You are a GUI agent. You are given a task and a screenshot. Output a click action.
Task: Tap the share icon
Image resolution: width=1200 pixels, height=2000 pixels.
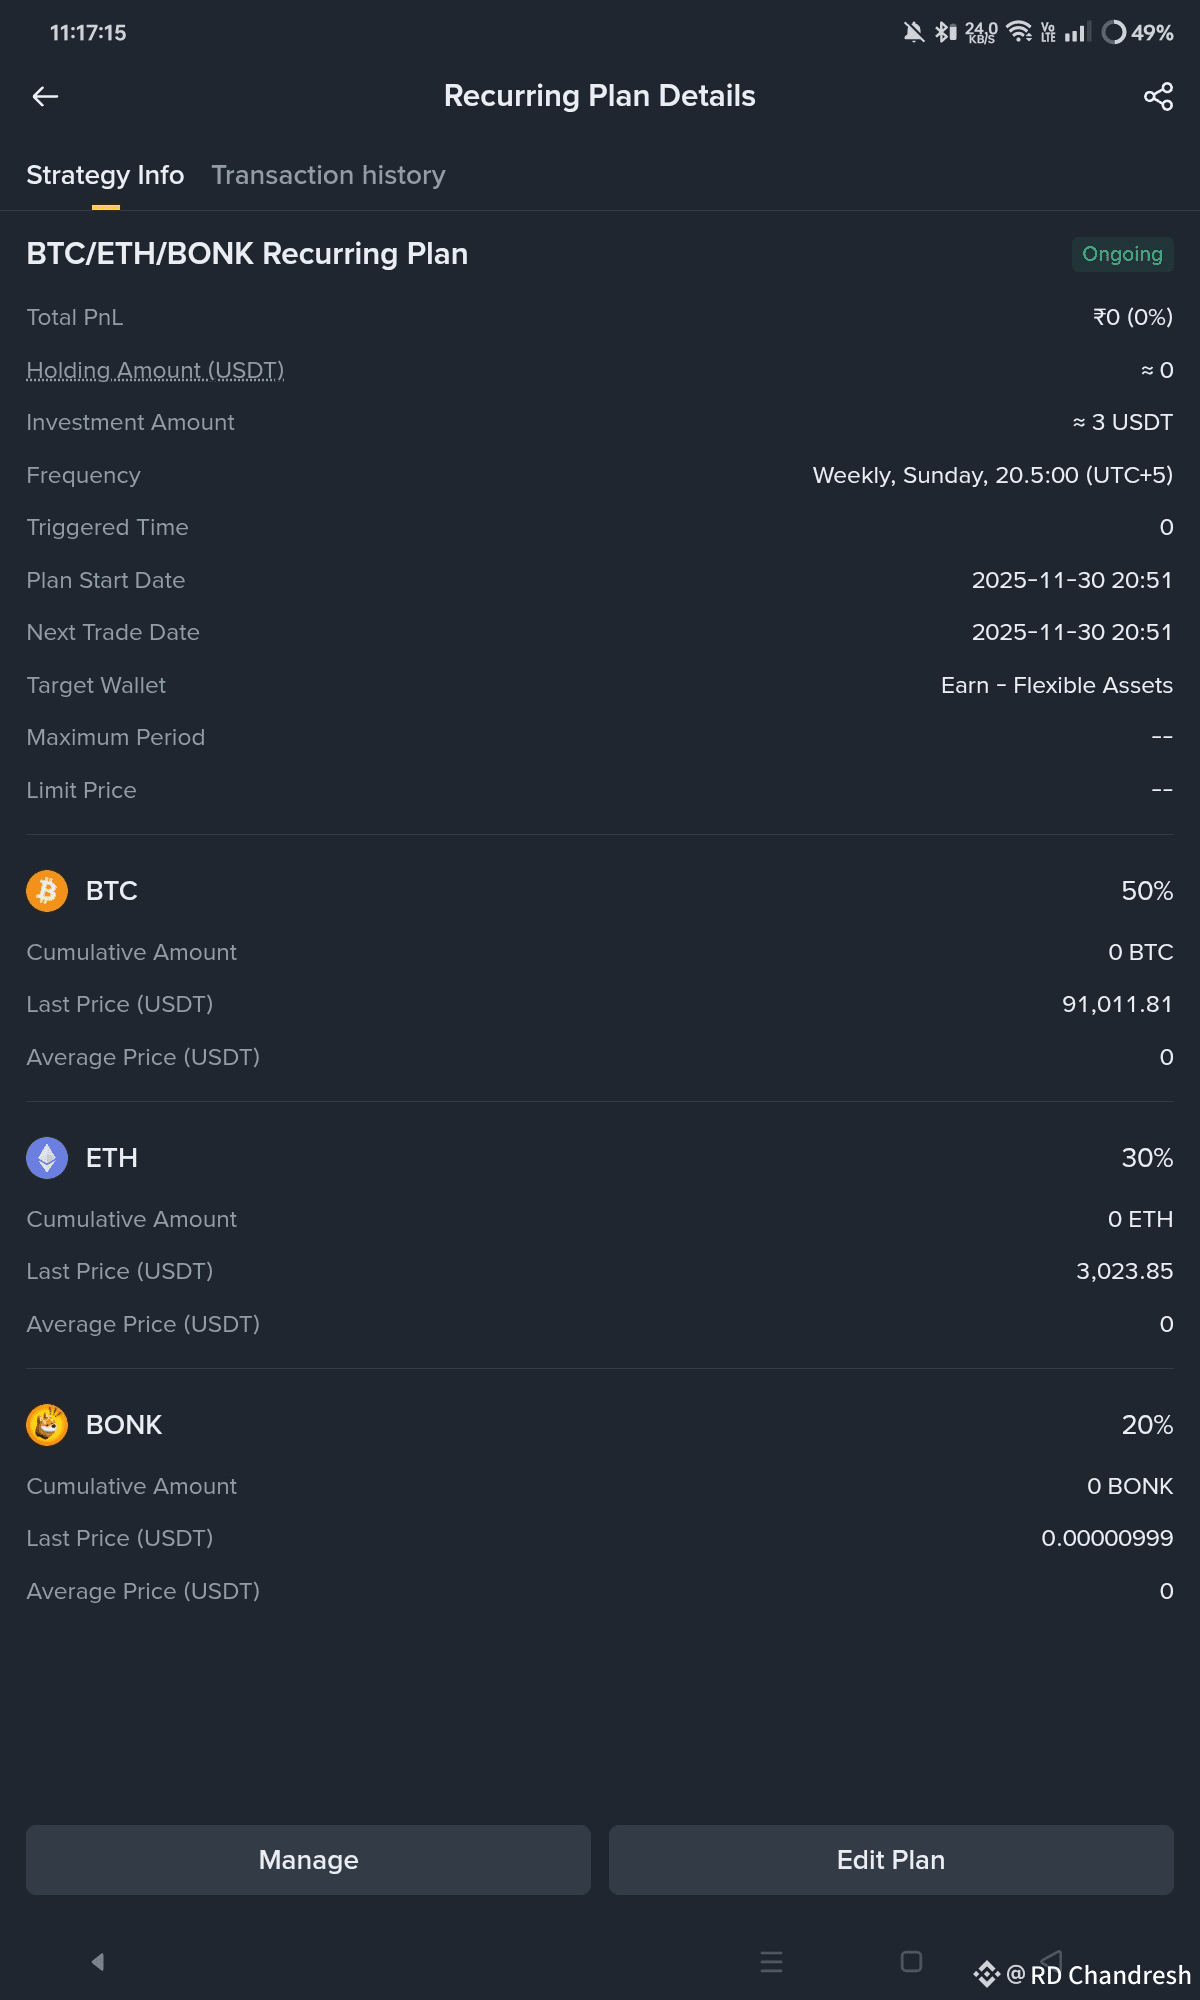pyautogui.click(x=1158, y=96)
